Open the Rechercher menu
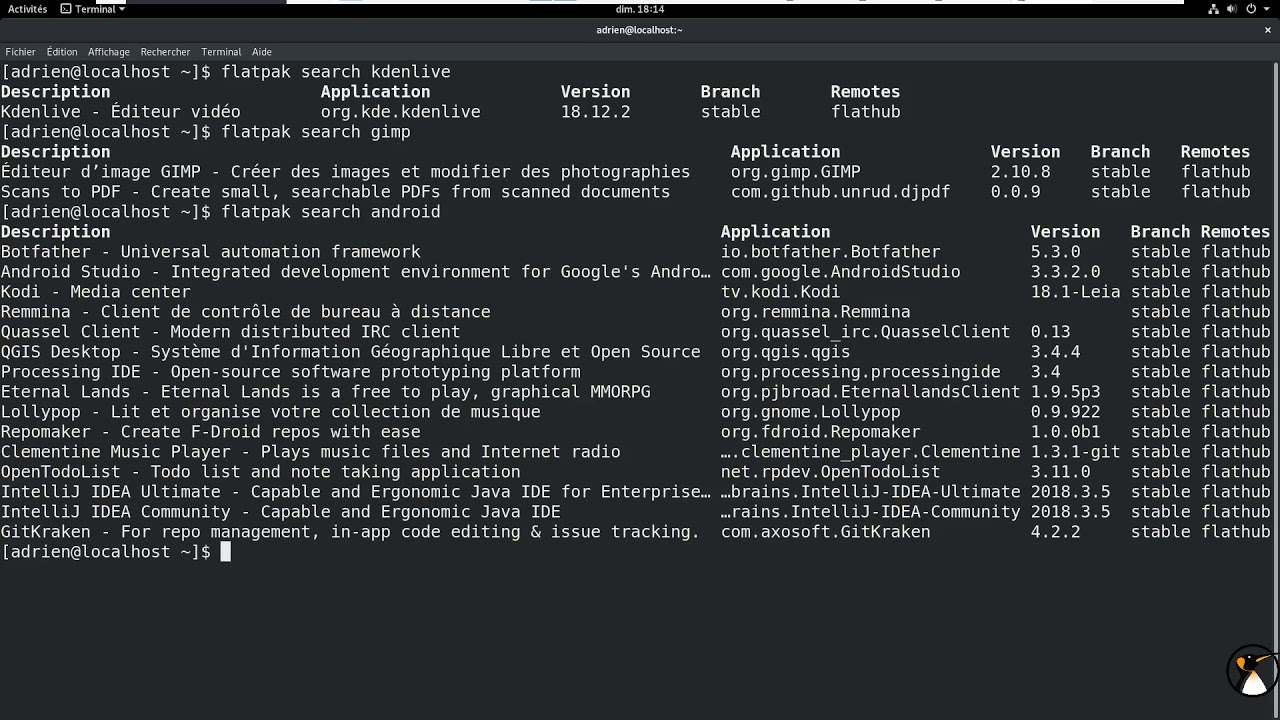The height and width of the screenshot is (720, 1280). (165, 52)
